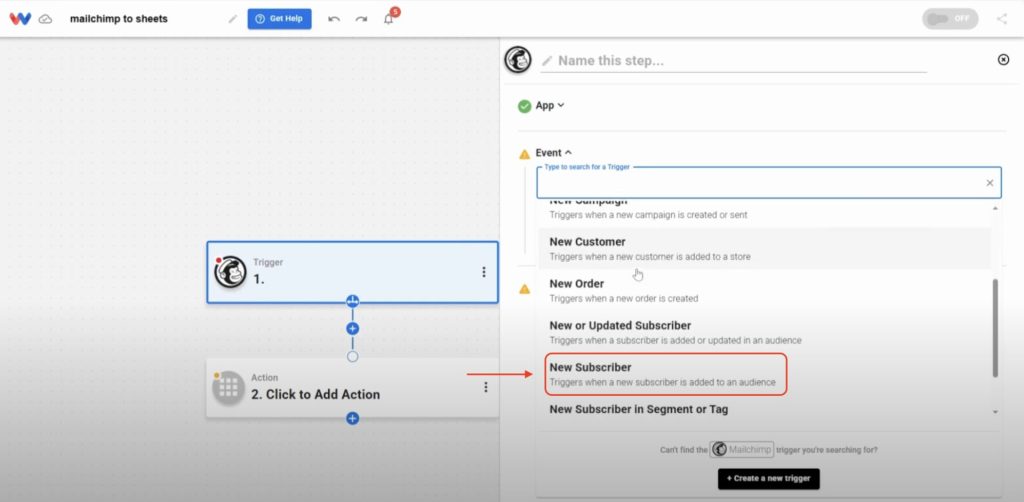Close the step configuration panel
Viewport: 1024px width, 502px height.
point(1004,59)
